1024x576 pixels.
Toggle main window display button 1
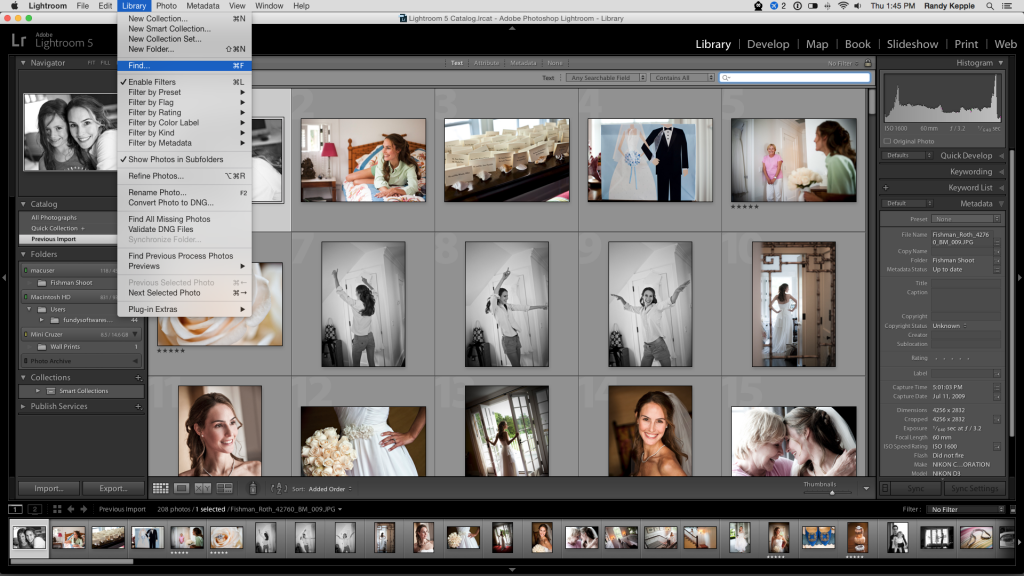(x=16, y=509)
